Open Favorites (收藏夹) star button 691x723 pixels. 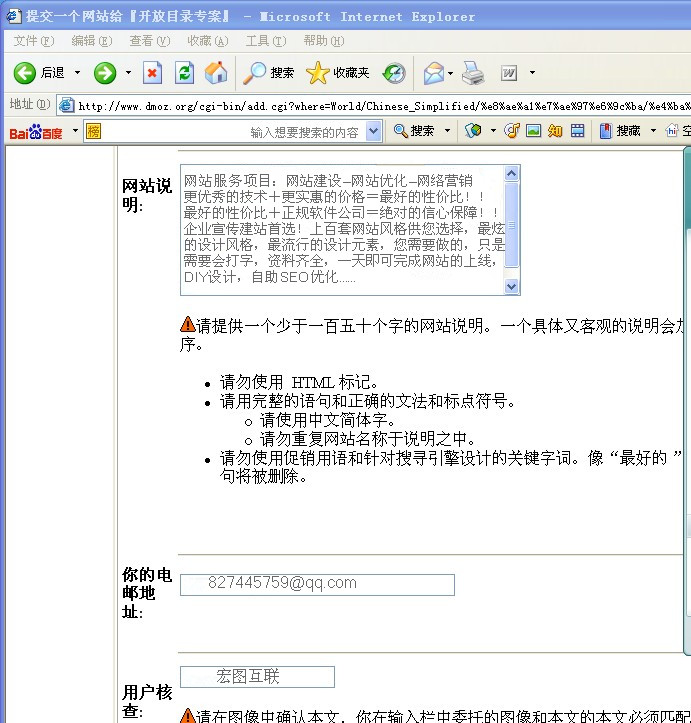[x=338, y=73]
